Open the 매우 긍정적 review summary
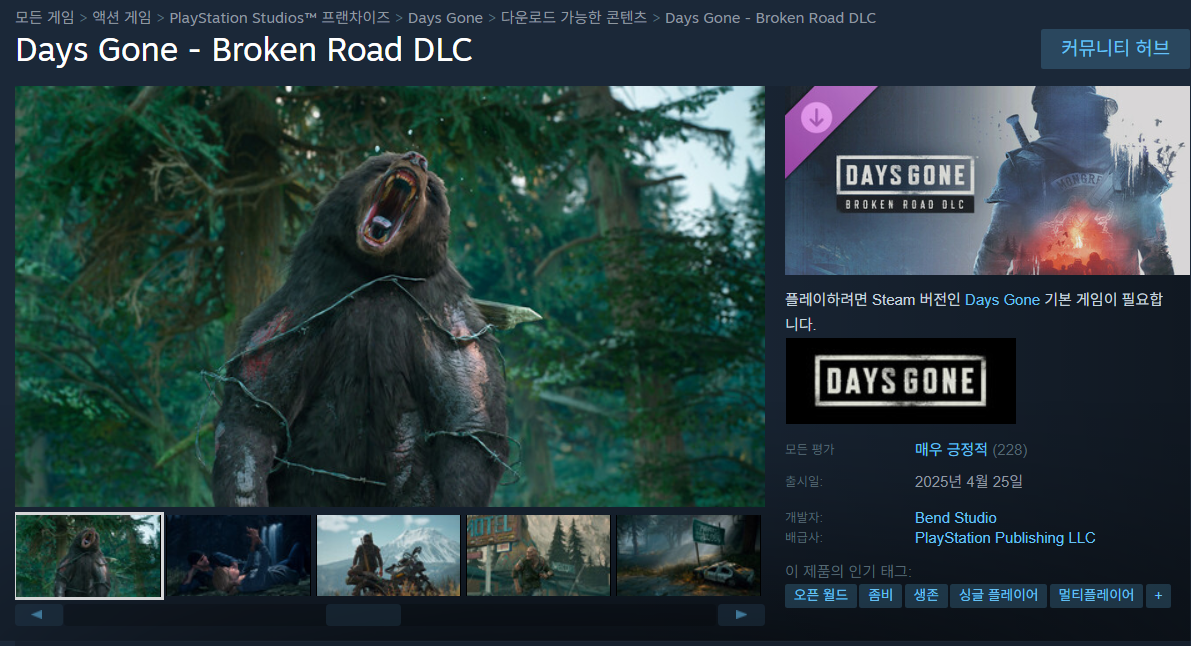The height and width of the screenshot is (646, 1191). pos(950,449)
